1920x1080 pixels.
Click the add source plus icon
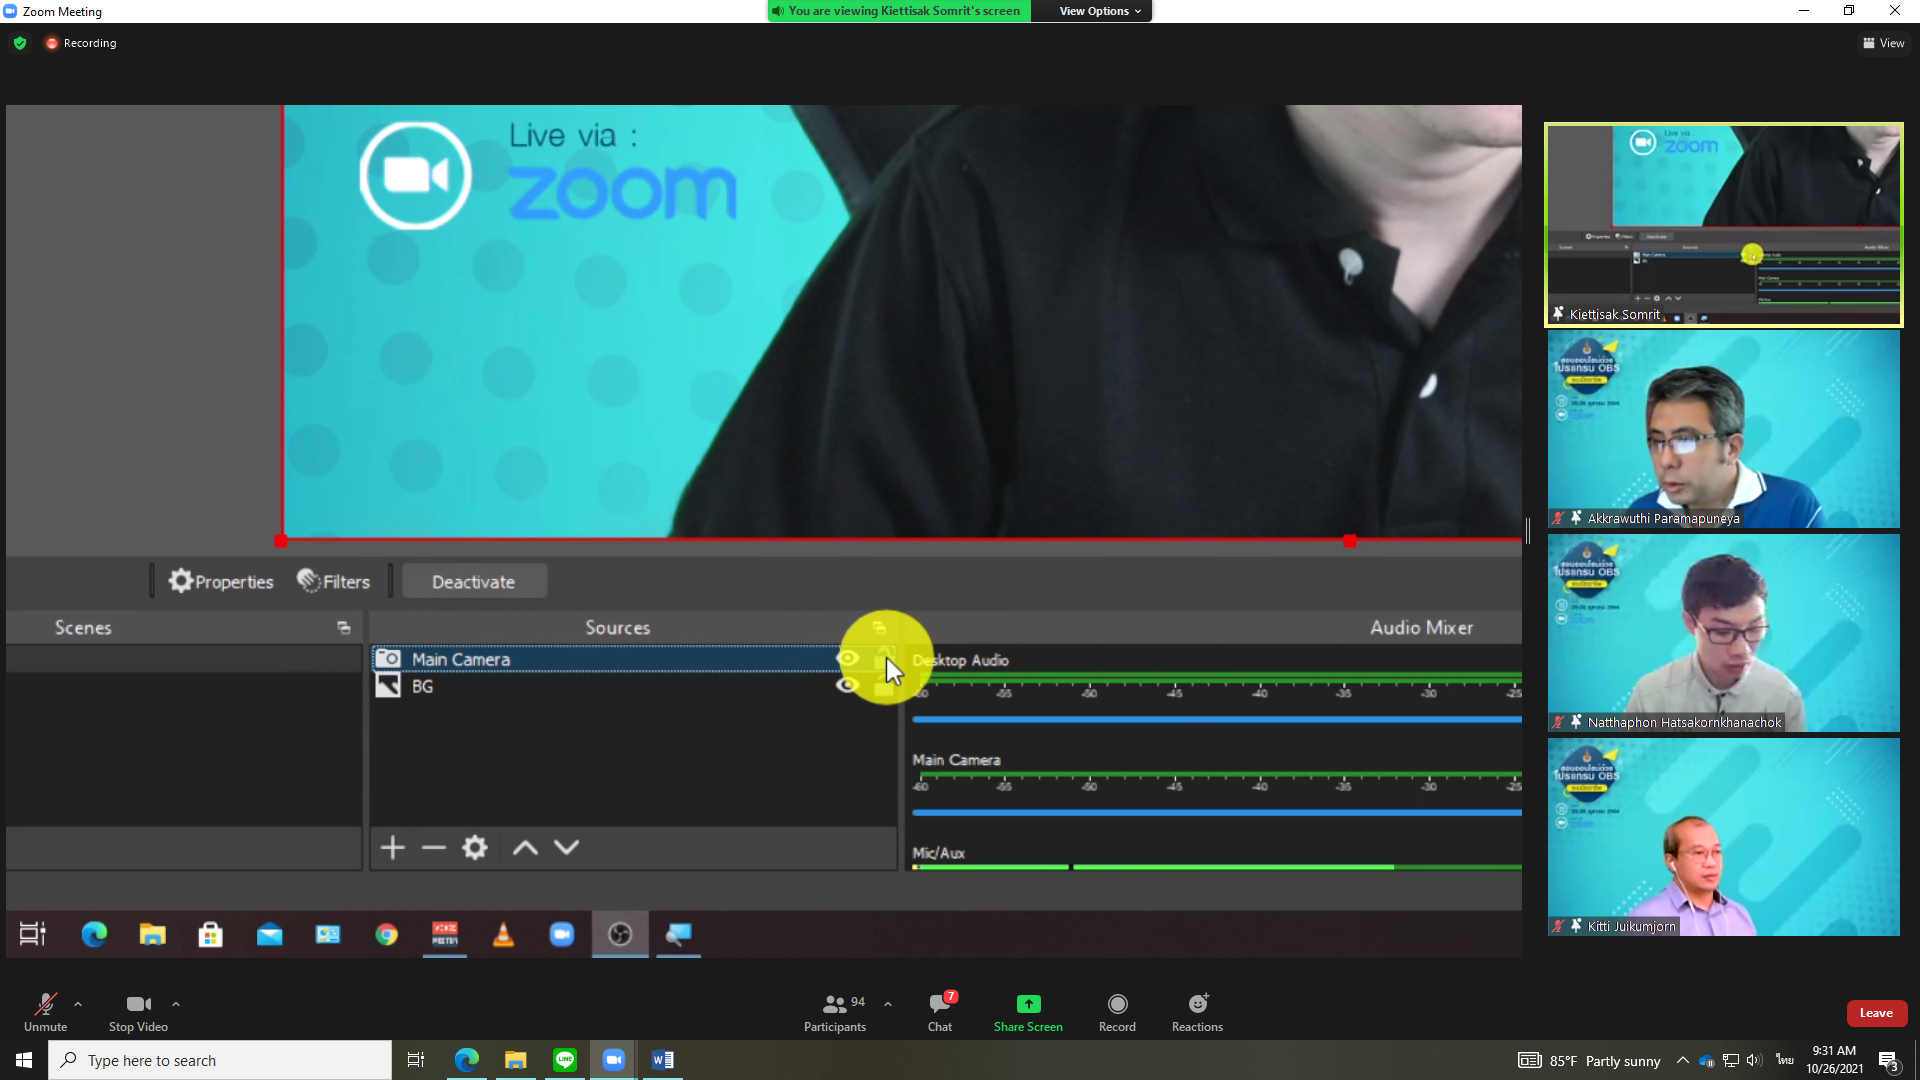coord(393,848)
